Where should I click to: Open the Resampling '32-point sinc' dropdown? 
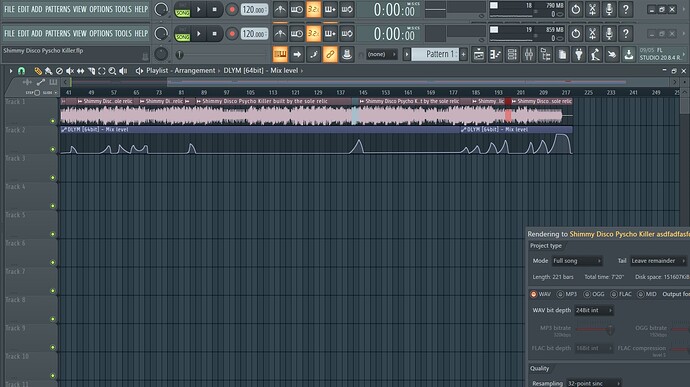pos(594,383)
